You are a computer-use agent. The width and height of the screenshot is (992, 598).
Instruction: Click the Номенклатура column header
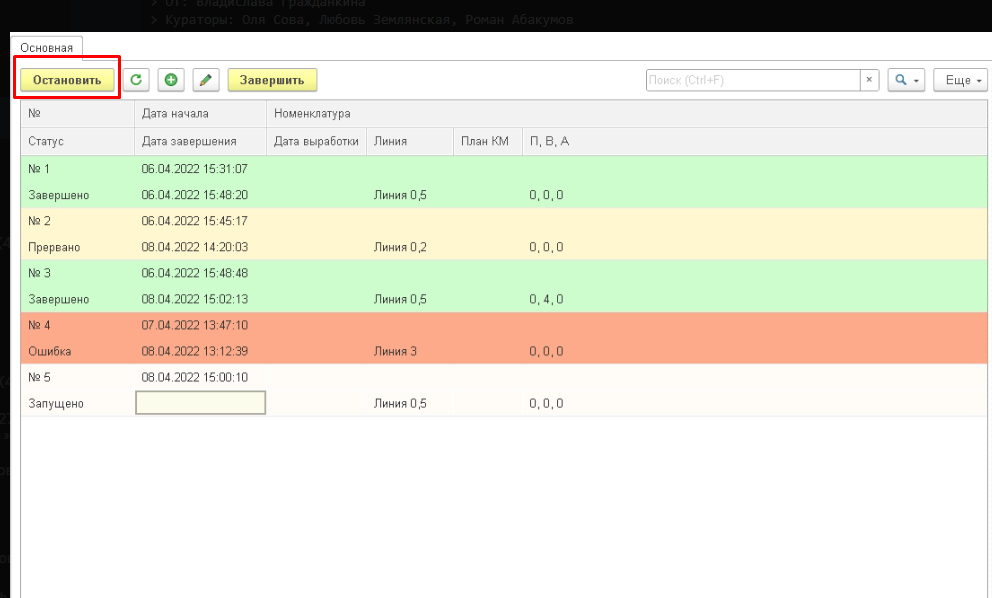(312, 114)
